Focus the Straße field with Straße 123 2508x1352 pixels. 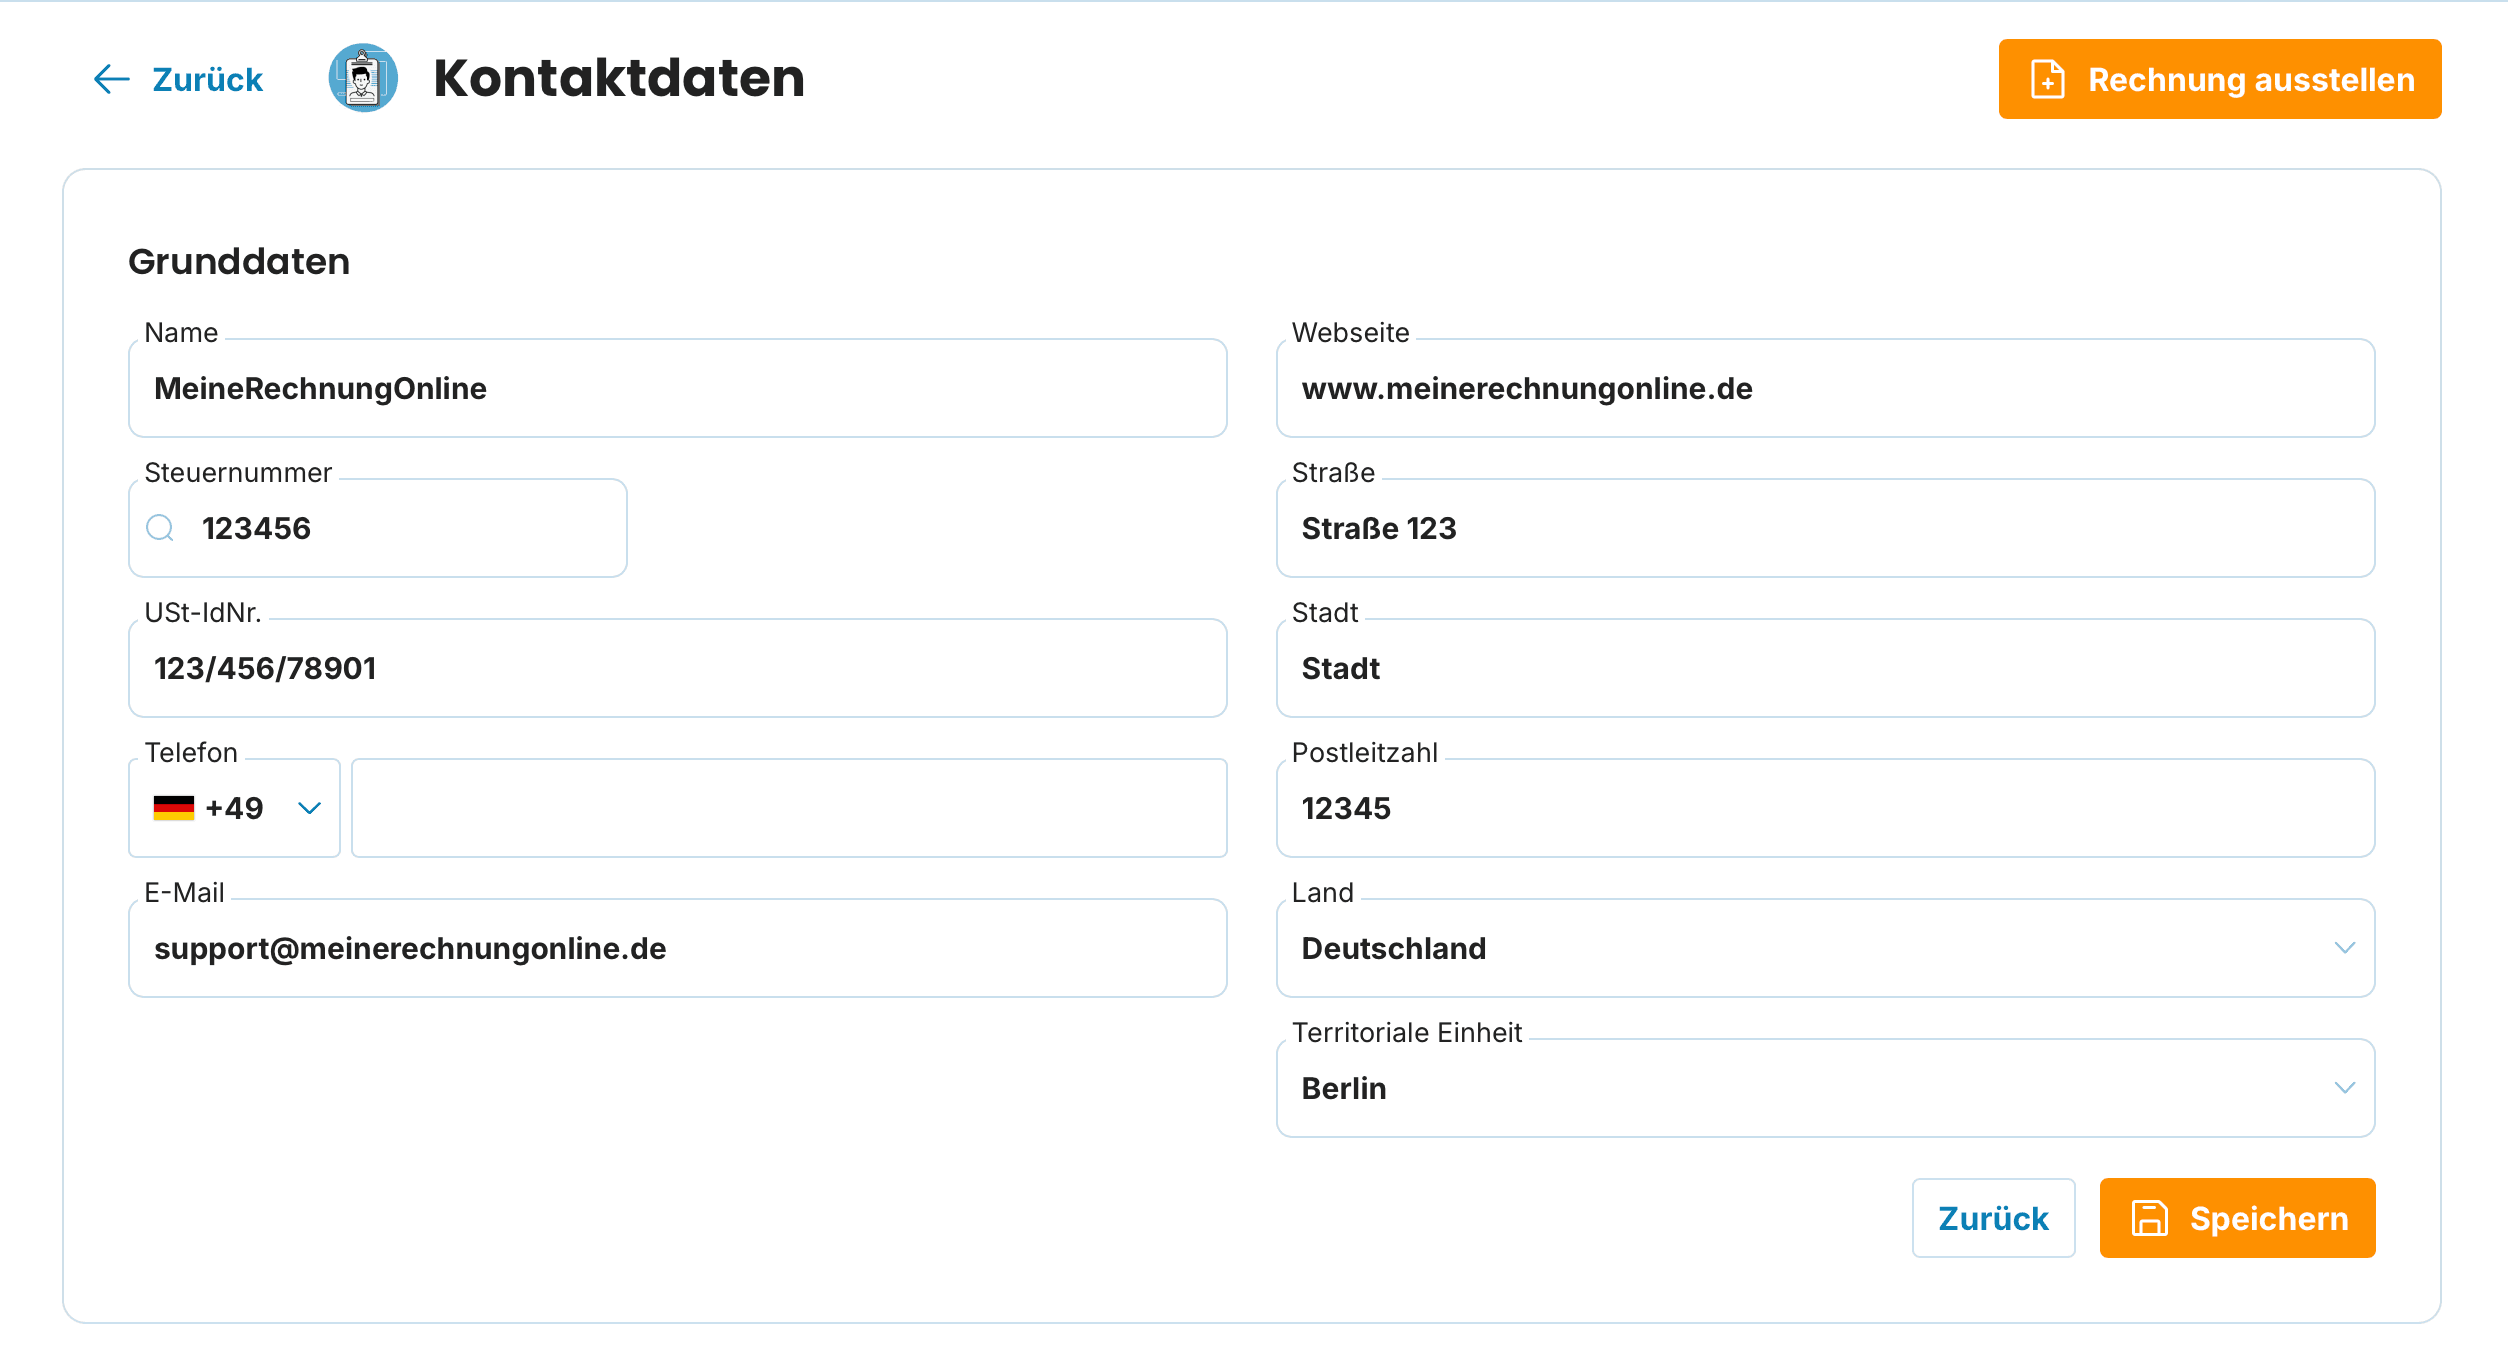coord(1825,528)
